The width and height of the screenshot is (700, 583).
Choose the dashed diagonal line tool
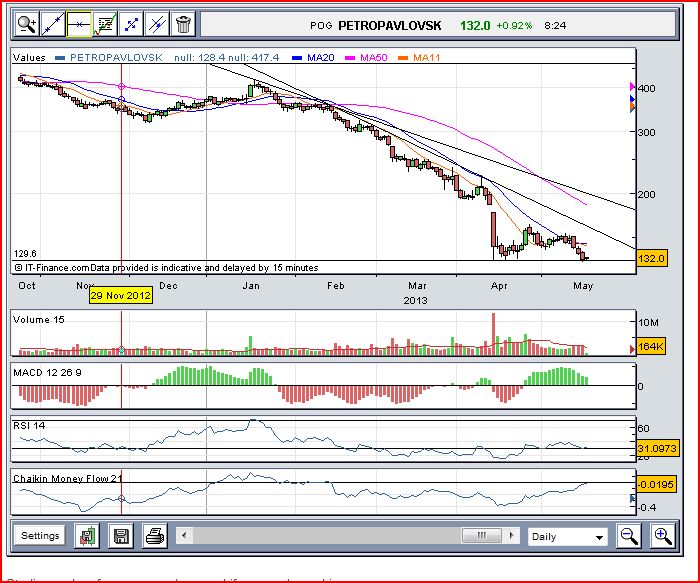tap(131, 24)
